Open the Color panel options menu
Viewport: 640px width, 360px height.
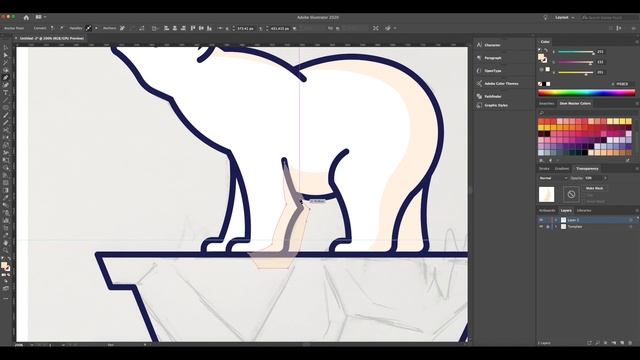tap(636, 42)
